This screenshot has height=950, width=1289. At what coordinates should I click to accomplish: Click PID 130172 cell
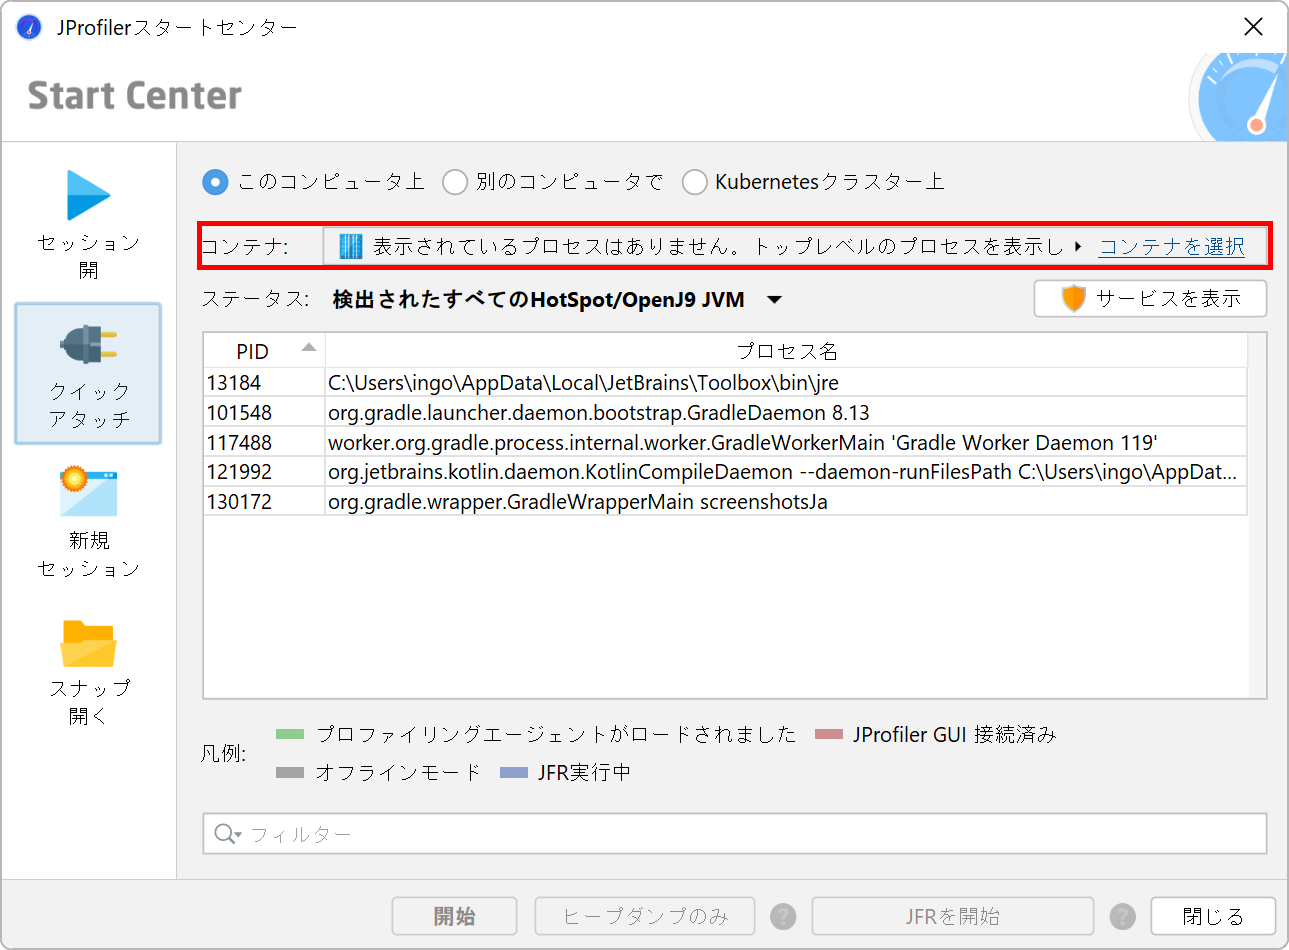(x=264, y=501)
